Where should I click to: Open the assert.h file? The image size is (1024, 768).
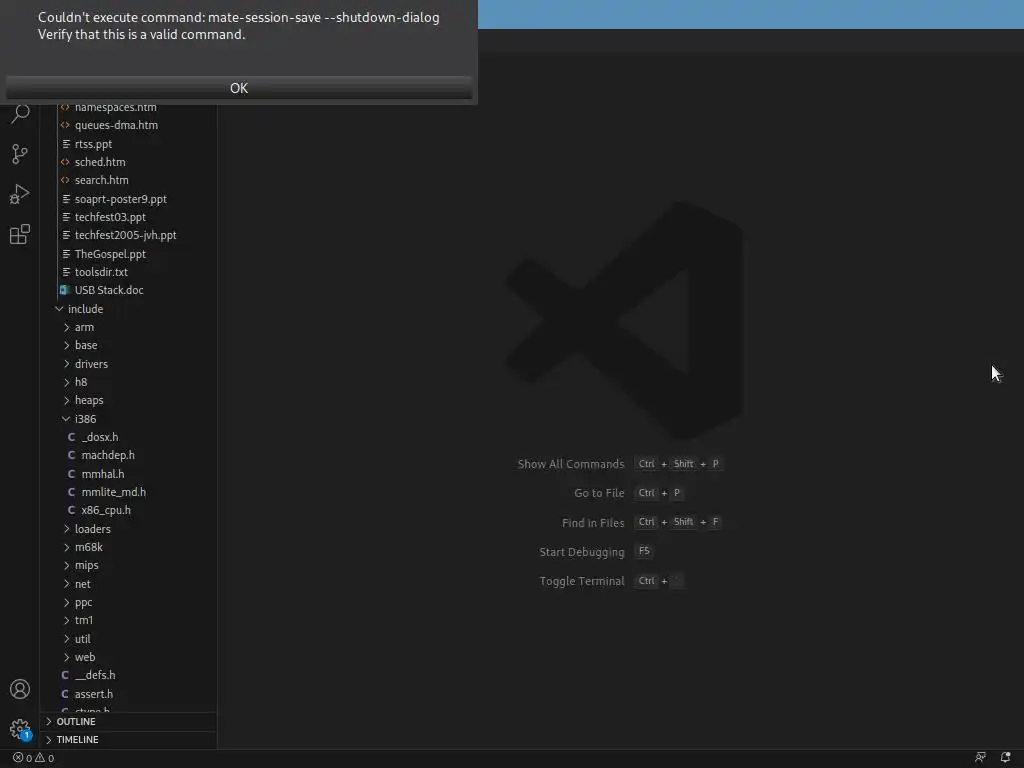(129, 694)
